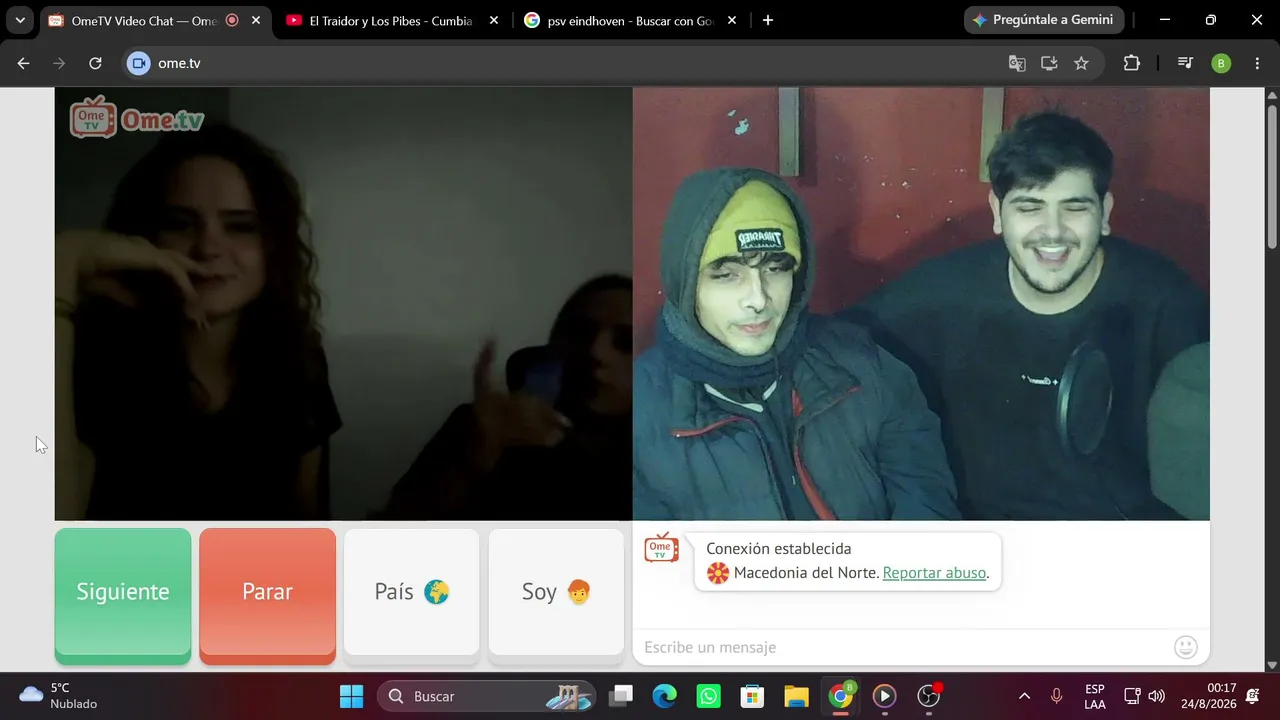Open the volume speaker tray icon
1280x720 pixels.
click(1157, 696)
